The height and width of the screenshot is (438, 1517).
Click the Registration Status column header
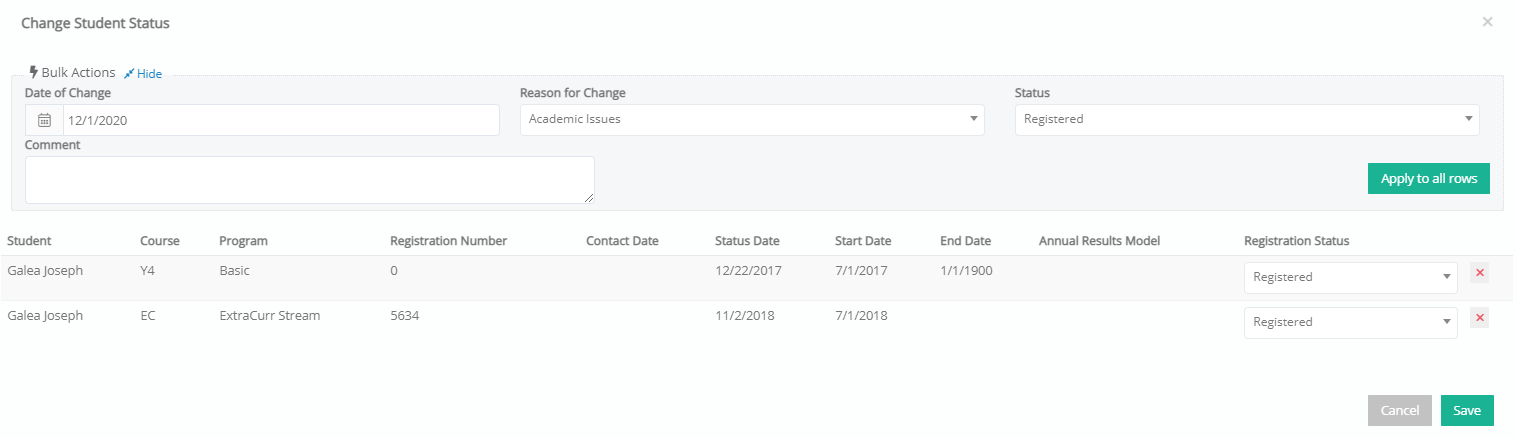[x=1296, y=241]
